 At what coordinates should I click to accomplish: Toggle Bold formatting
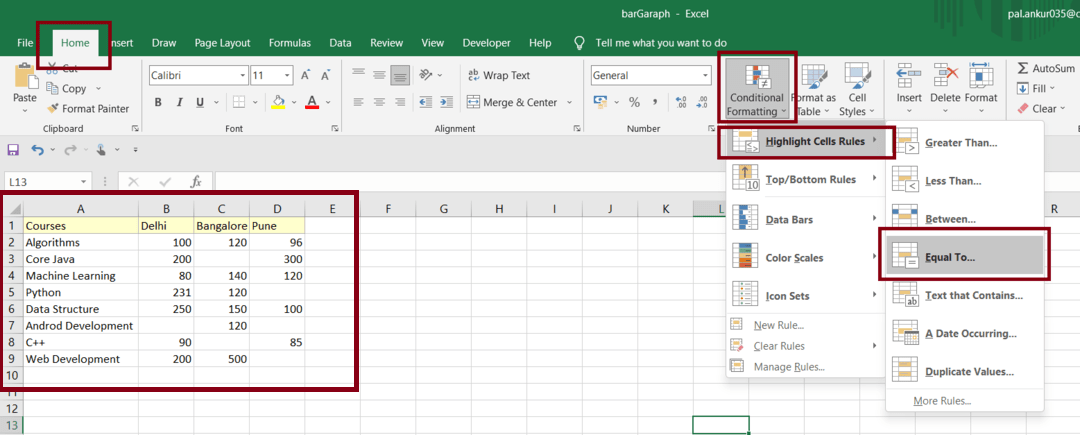tap(158, 103)
